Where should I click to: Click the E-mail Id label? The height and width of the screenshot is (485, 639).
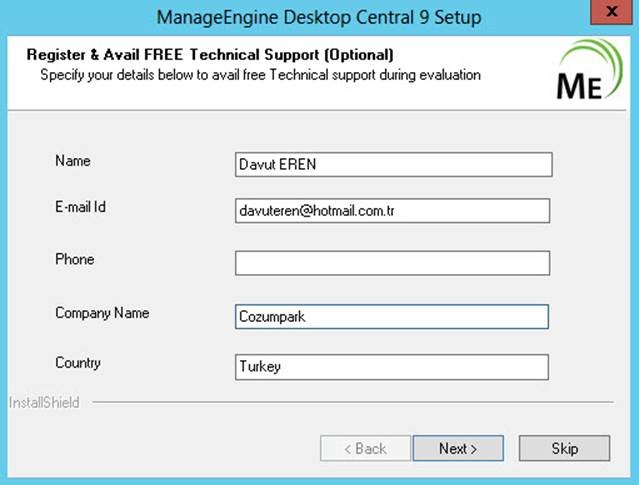81,207
